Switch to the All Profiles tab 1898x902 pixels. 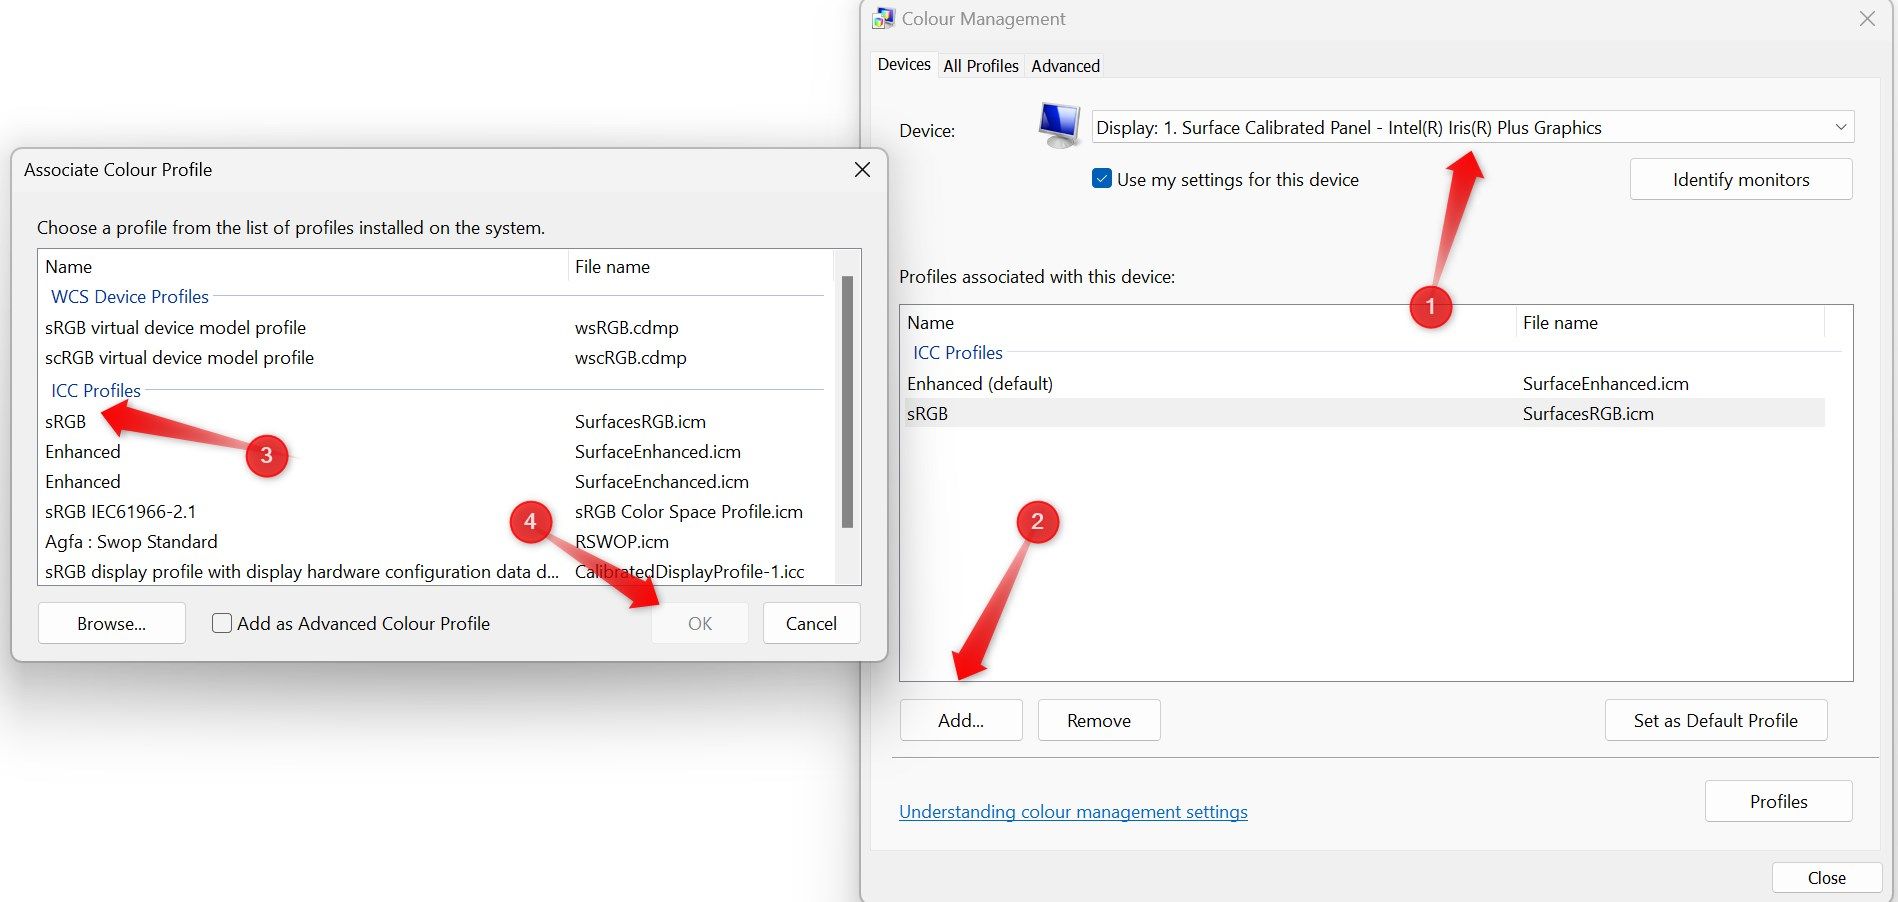click(980, 66)
